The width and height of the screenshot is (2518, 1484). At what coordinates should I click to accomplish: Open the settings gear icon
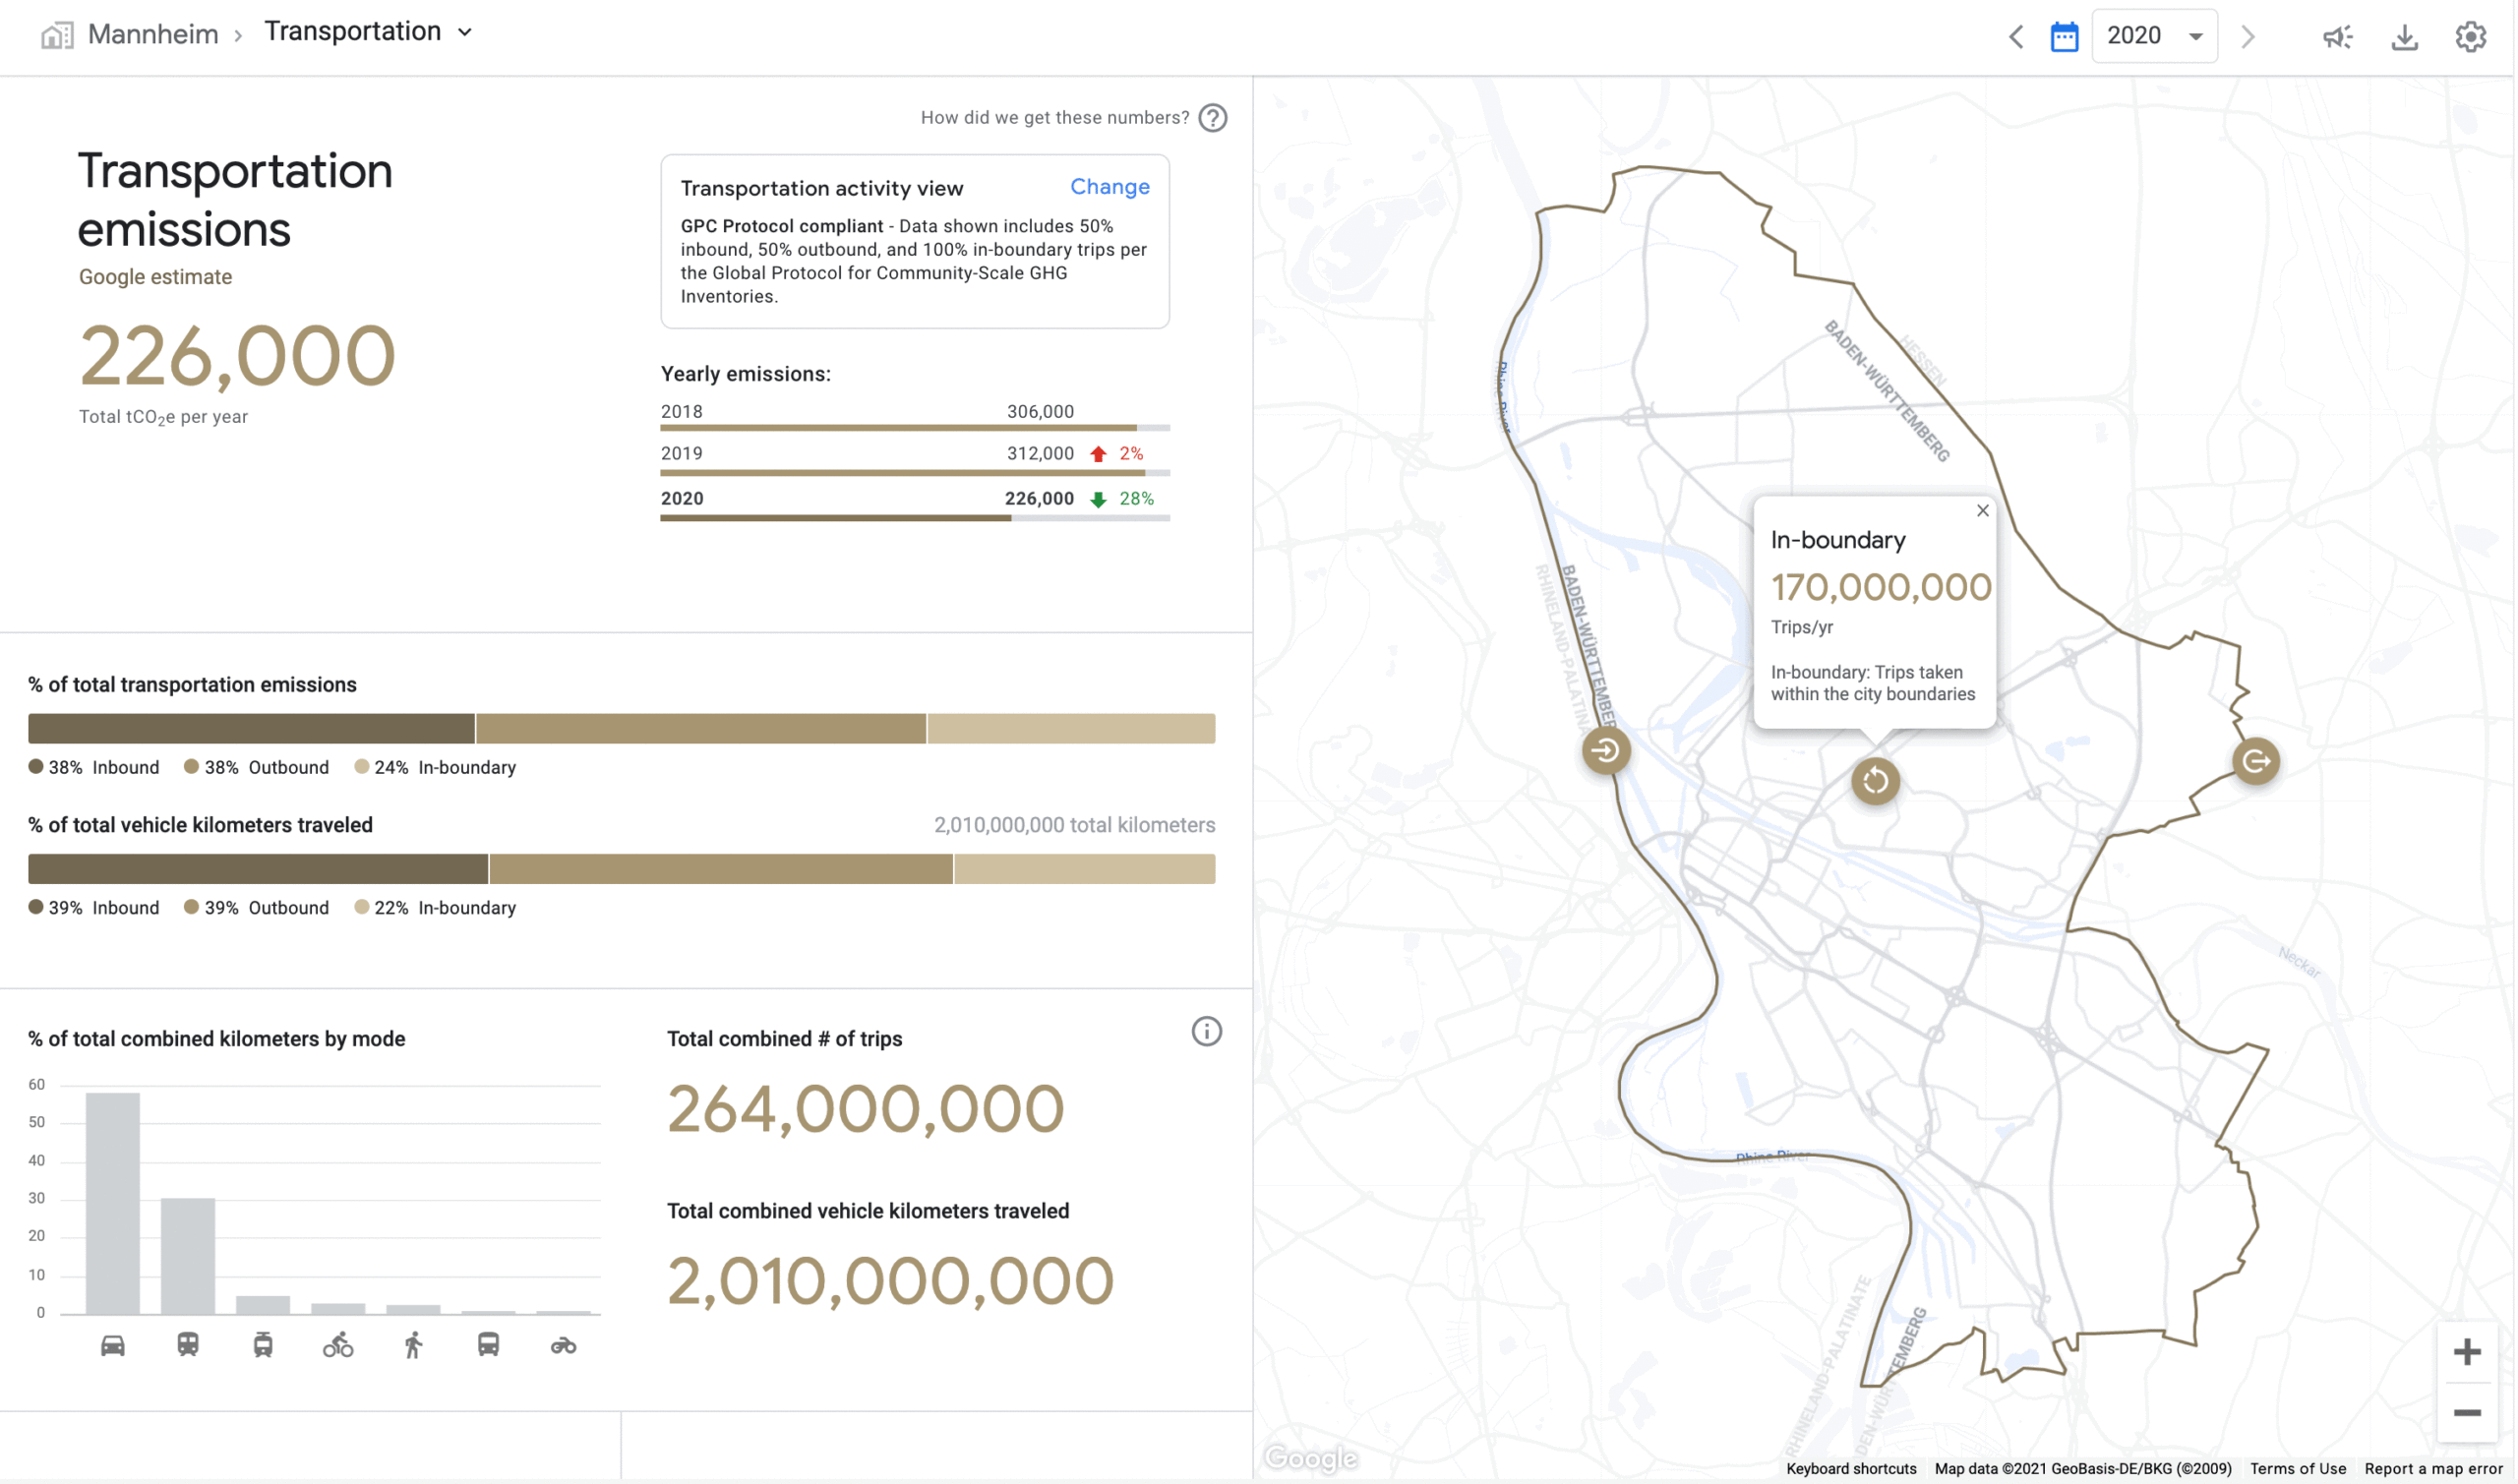click(2470, 37)
